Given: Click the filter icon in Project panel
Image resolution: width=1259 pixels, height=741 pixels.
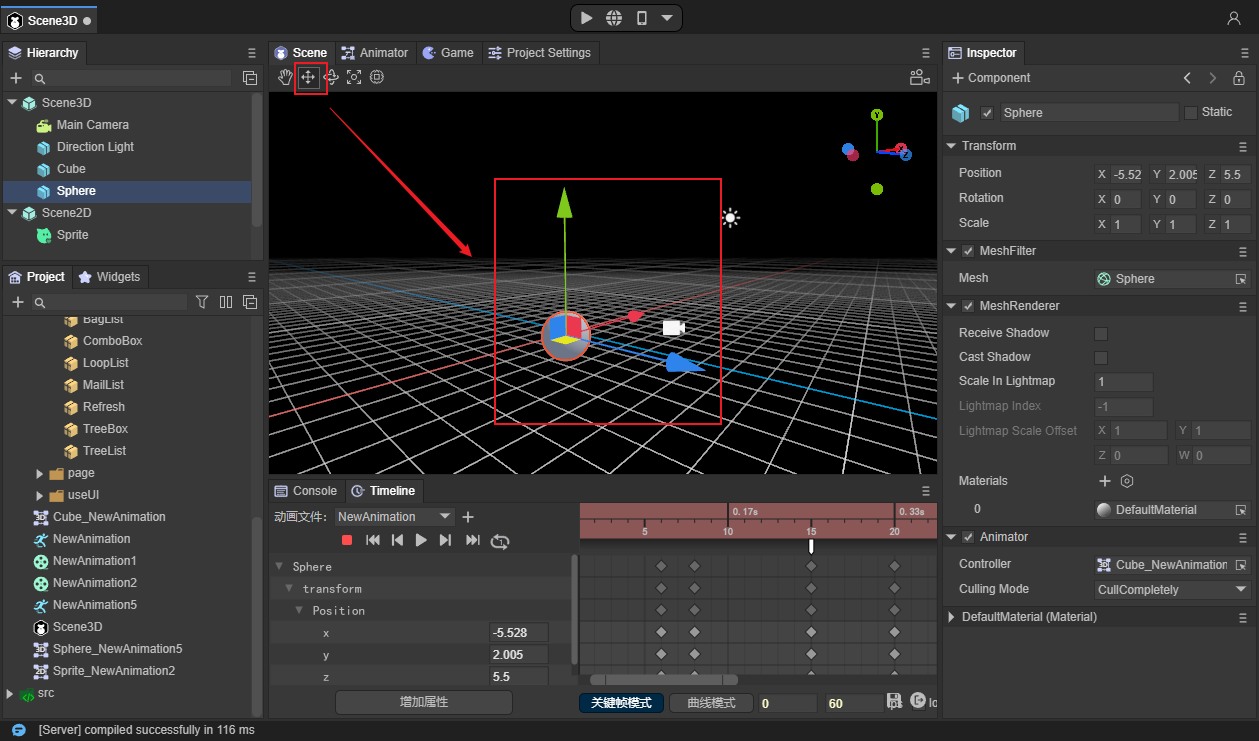Looking at the screenshot, I should [x=202, y=302].
